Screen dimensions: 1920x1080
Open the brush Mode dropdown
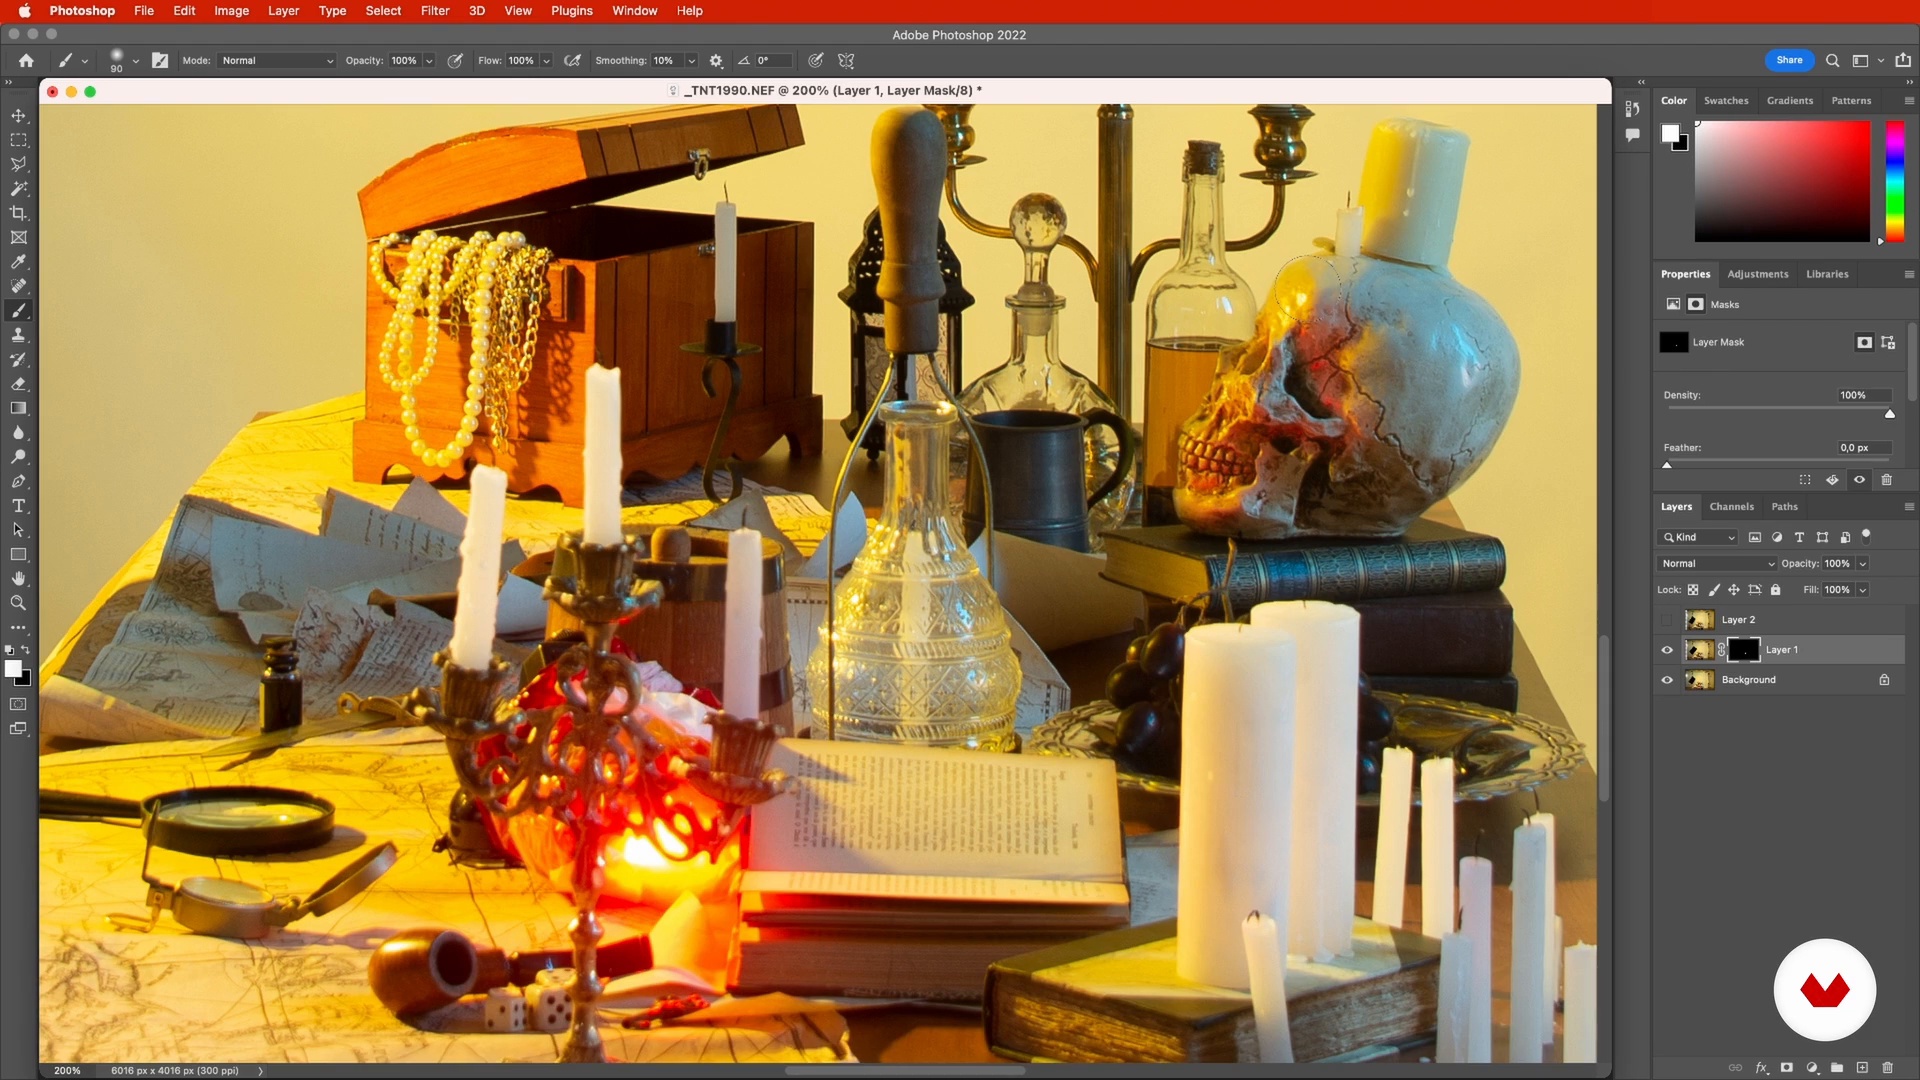point(277,61)
